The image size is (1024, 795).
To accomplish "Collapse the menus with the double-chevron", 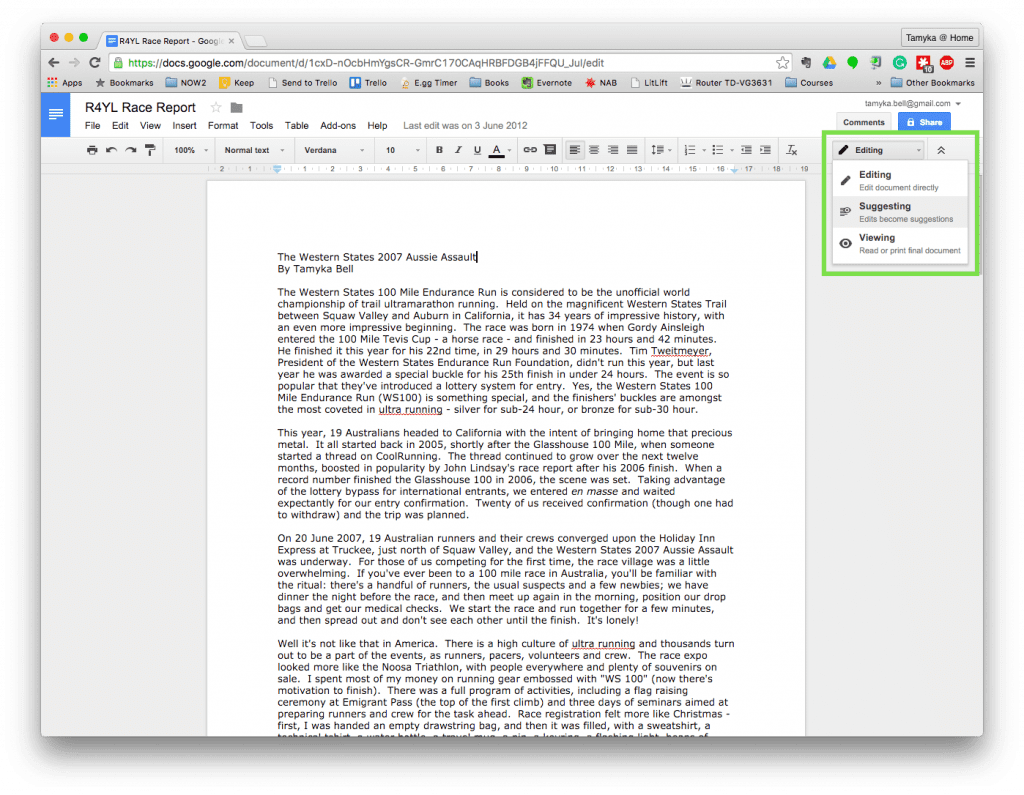I will [x=941, y=150].
